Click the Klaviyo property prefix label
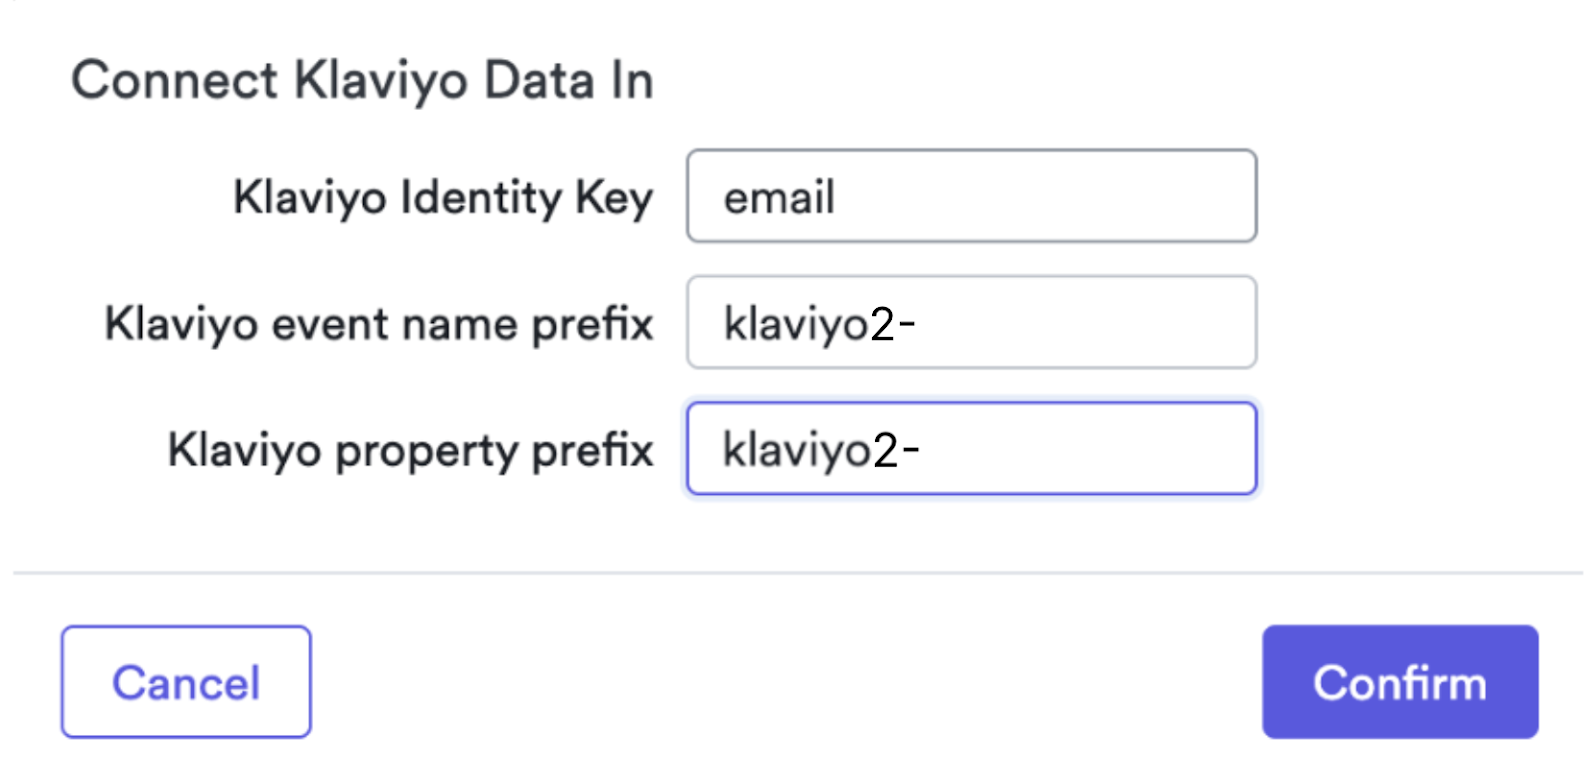Image resolution: width=1586 pixels, height=773 pixels. (412, 448)
